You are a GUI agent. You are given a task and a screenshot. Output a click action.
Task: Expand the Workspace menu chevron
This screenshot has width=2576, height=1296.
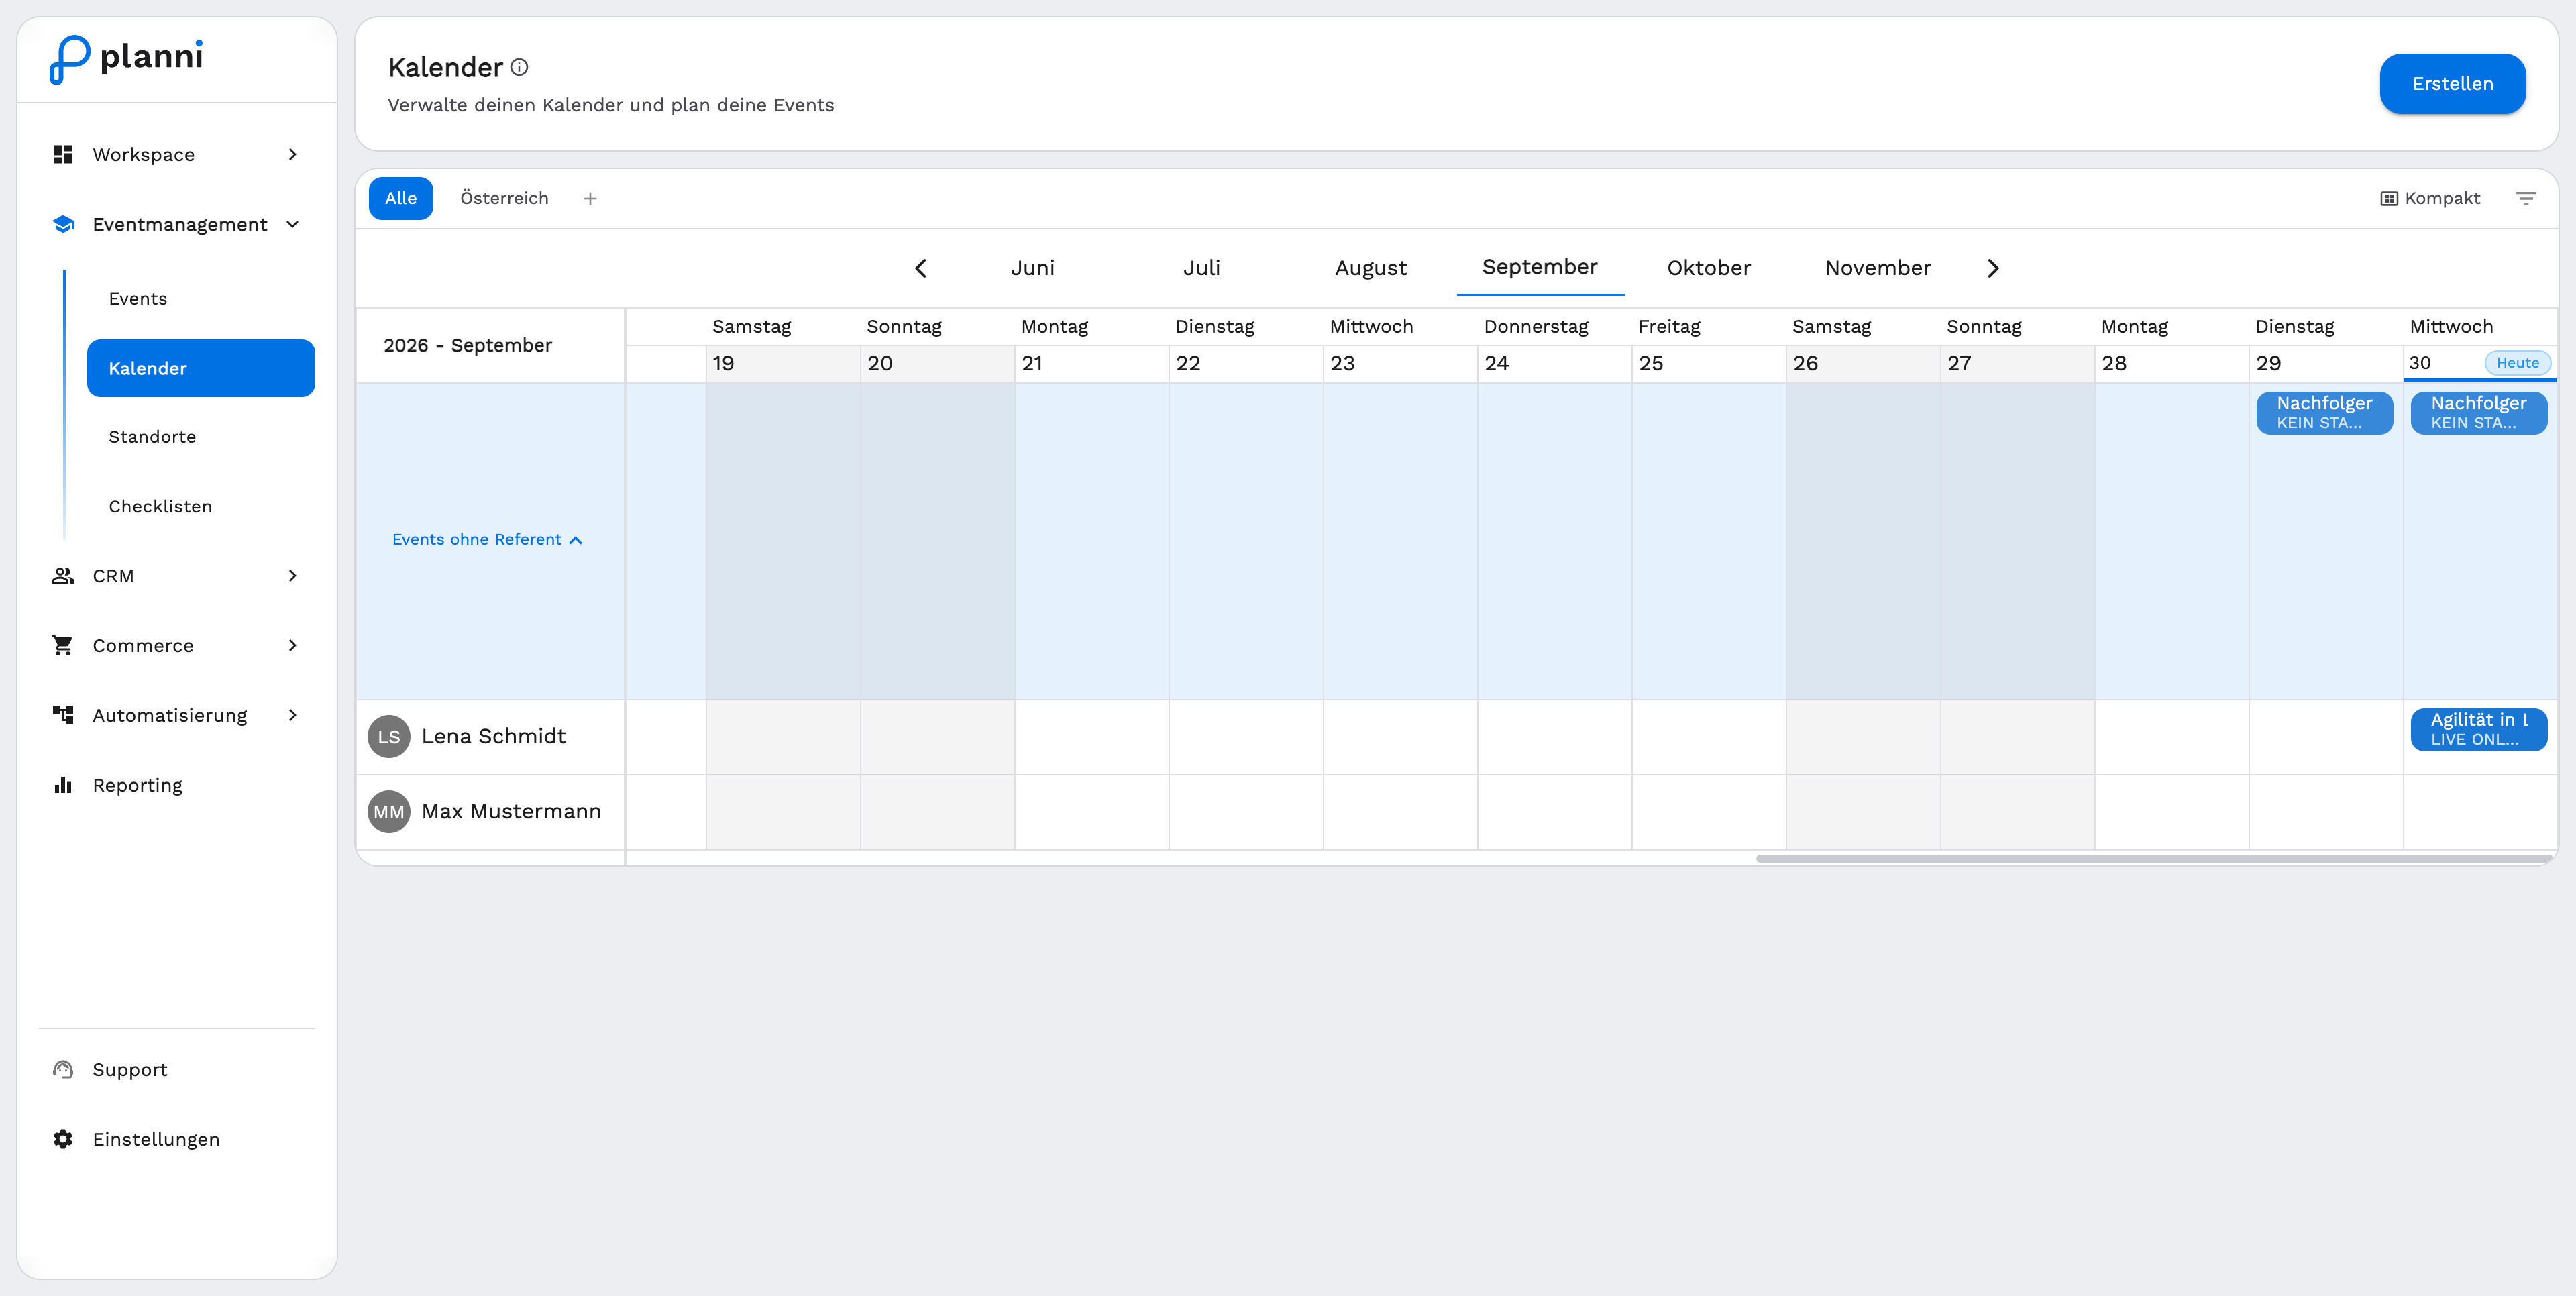pyautogui.click(x=293, y=154)
